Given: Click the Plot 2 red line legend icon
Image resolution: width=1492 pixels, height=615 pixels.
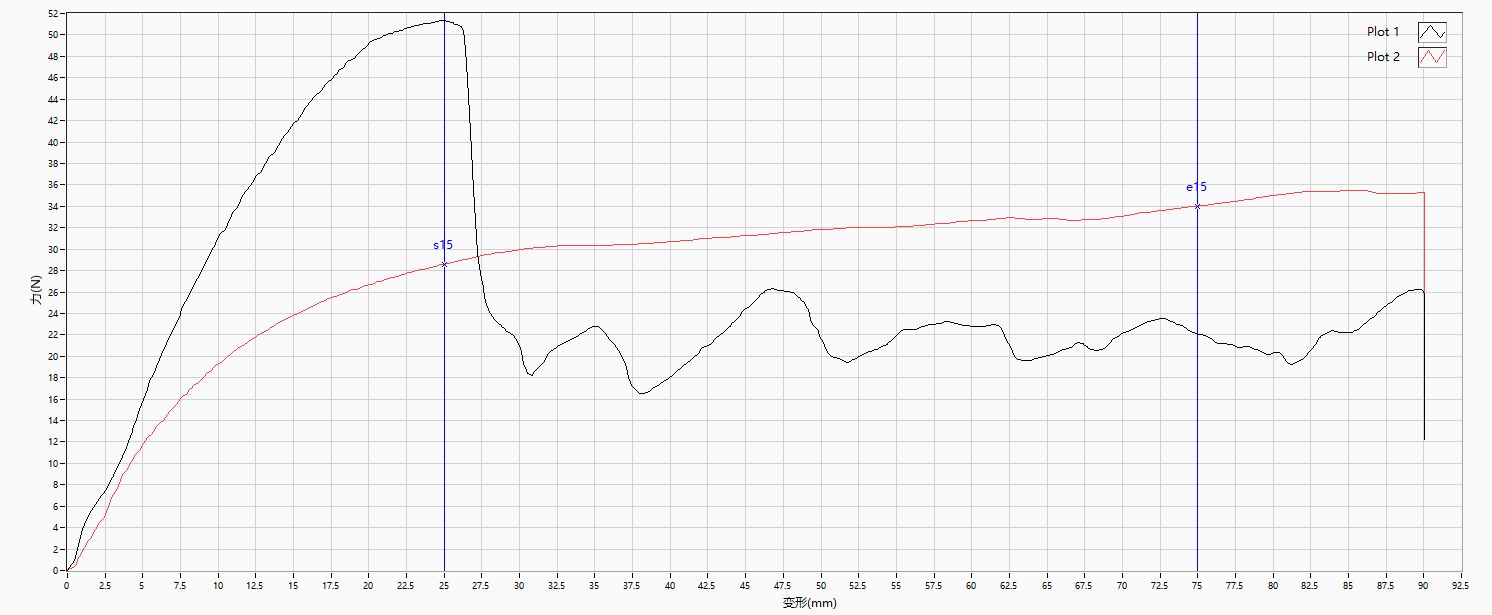Looking at the screenshot, I should (x=1432, y=57).
